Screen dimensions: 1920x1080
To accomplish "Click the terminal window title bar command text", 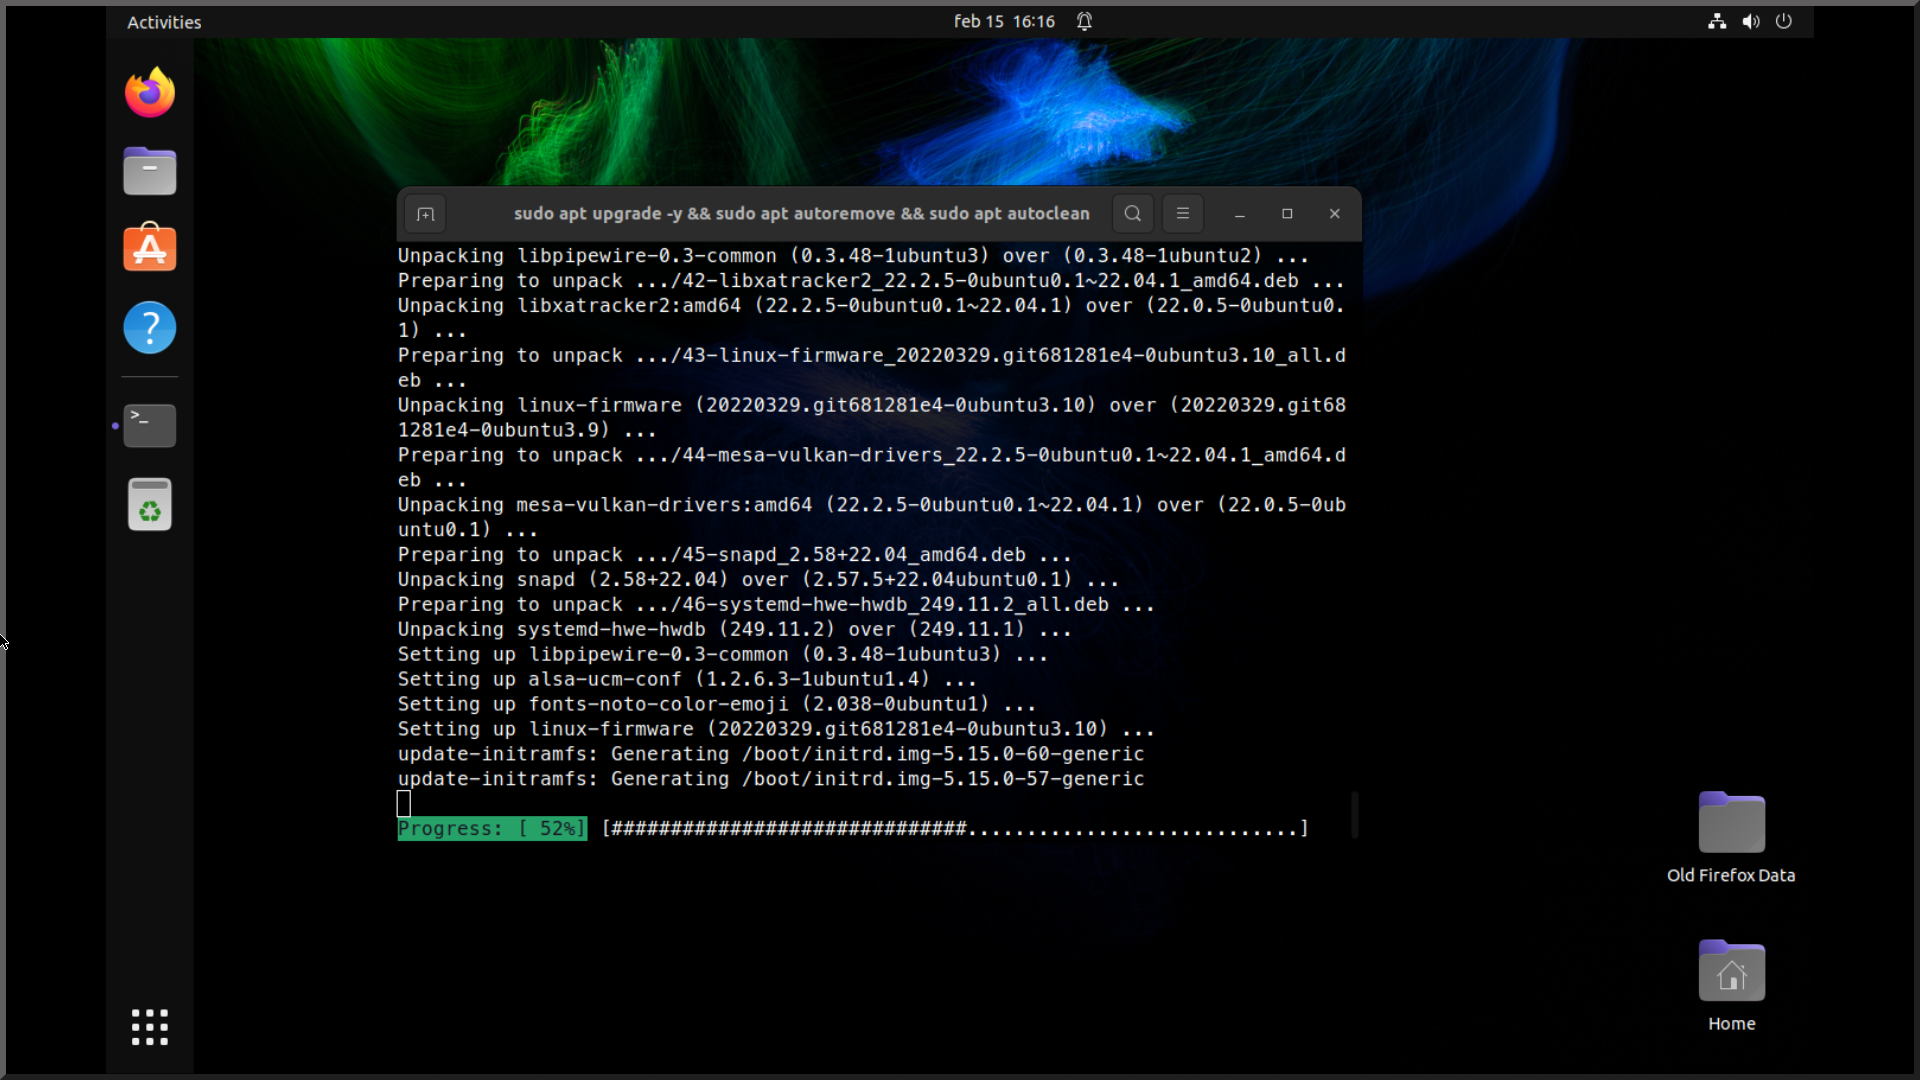I will [x=801, y=213].
